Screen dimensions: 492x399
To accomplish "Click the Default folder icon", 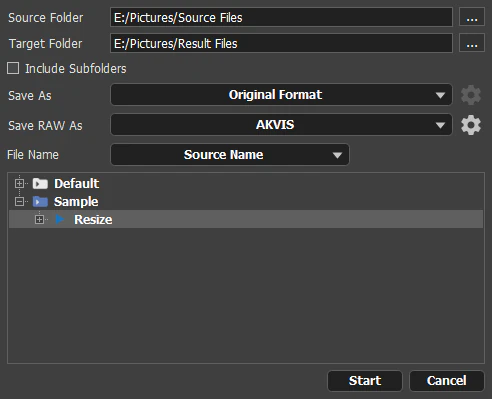I will (40, 183).
